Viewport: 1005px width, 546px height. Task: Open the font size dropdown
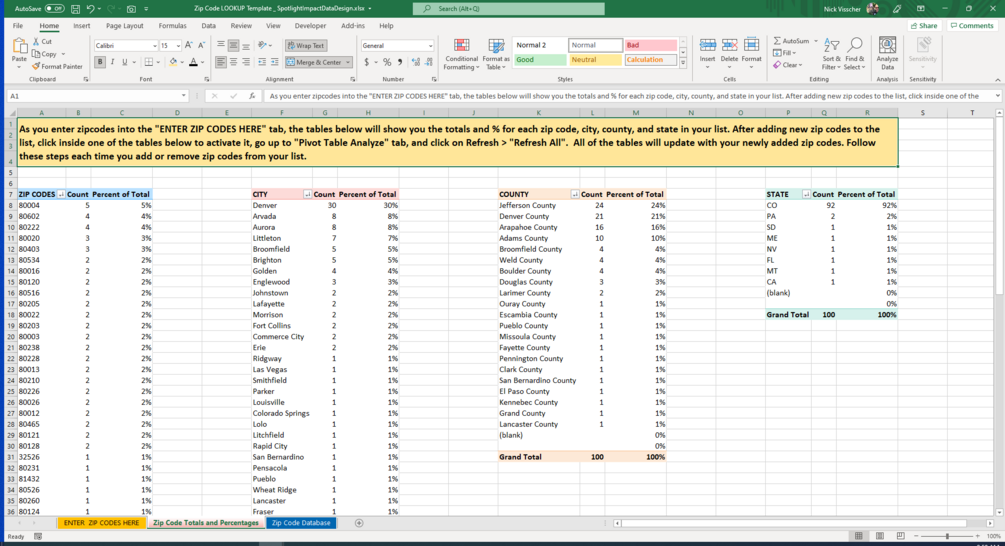[x=178, y=46]
